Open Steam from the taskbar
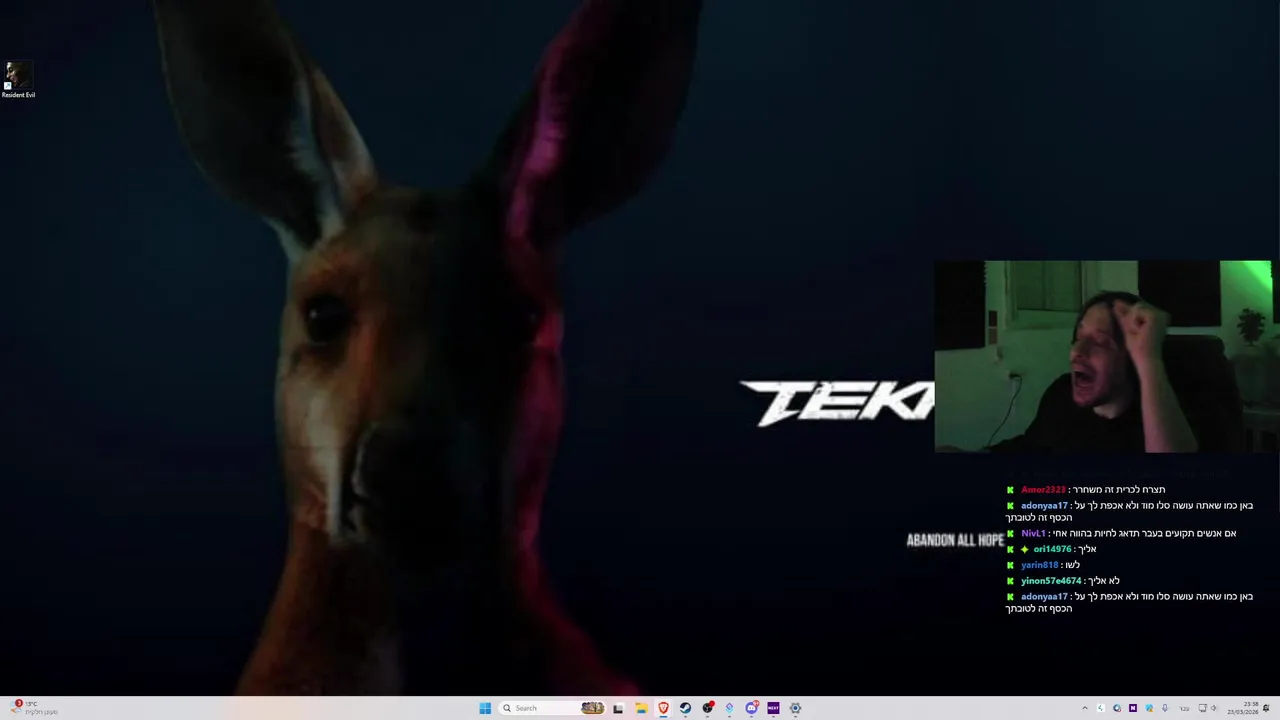The width and height of the screenshot is (1280, 720). point(685,708)
